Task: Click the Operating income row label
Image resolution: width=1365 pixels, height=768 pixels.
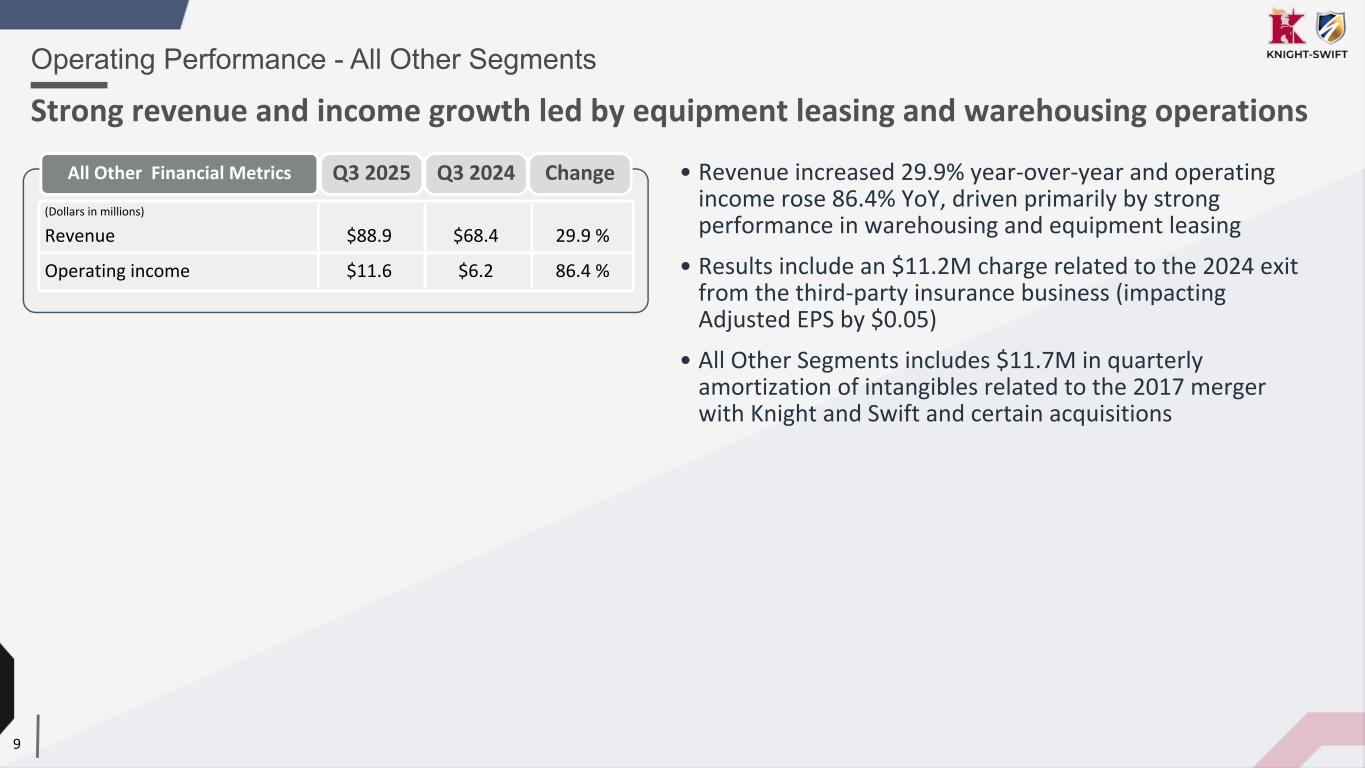Action: click(117, 271)
